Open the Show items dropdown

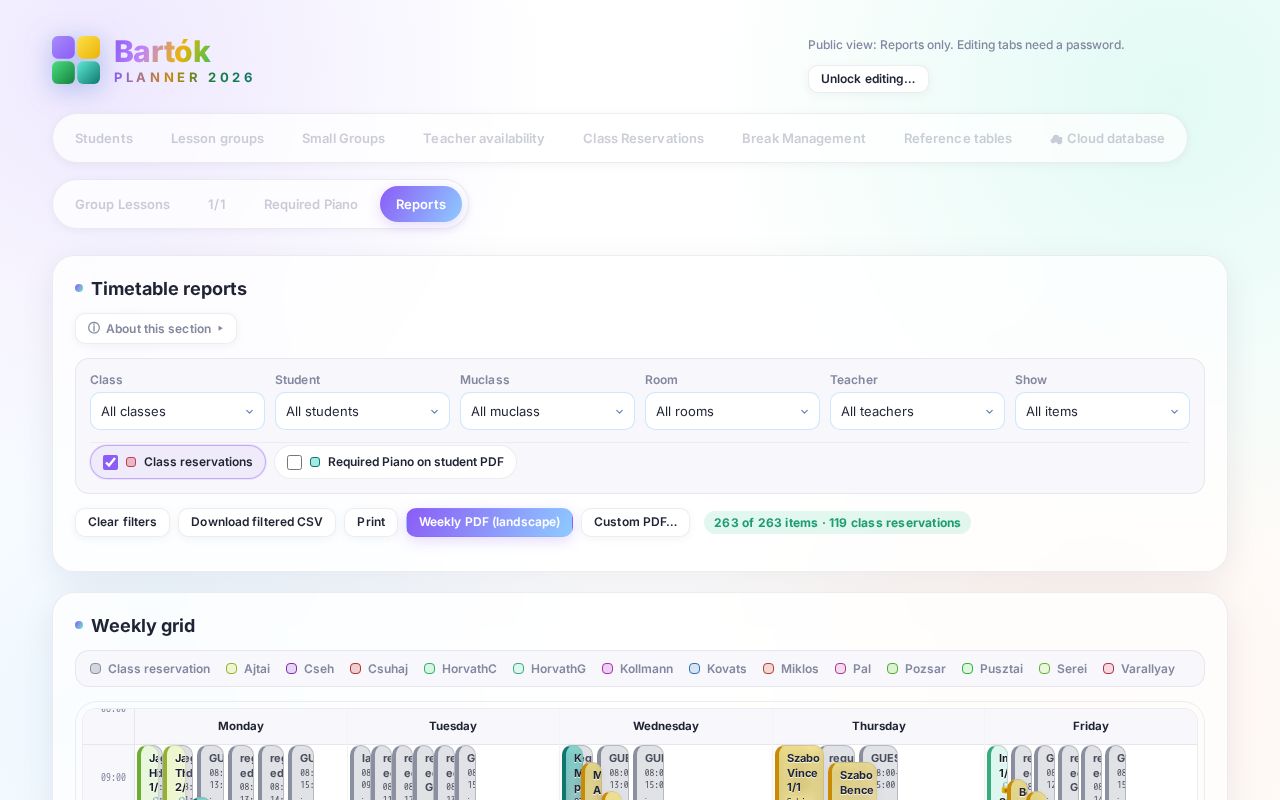(x=1102, y=411)
